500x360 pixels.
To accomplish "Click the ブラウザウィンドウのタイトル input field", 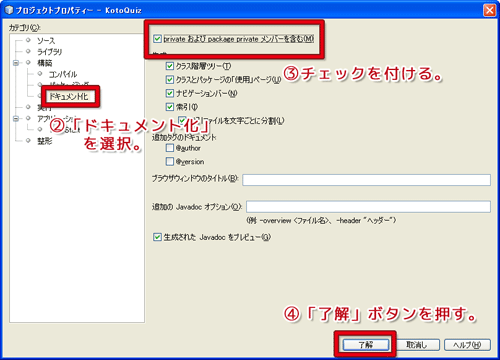I will click(x=366, y=180).
